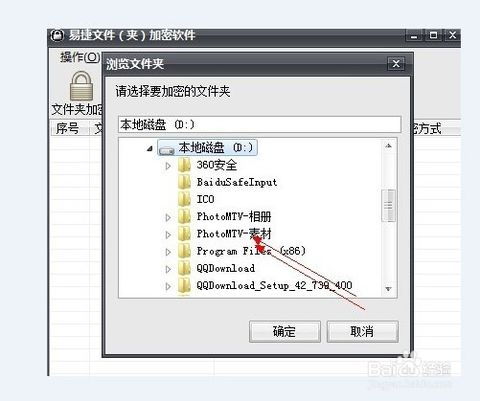Expand the QQDownload_Setup folder node
Image resolution: width=480 pixels, height=401 pixels.
168,286
